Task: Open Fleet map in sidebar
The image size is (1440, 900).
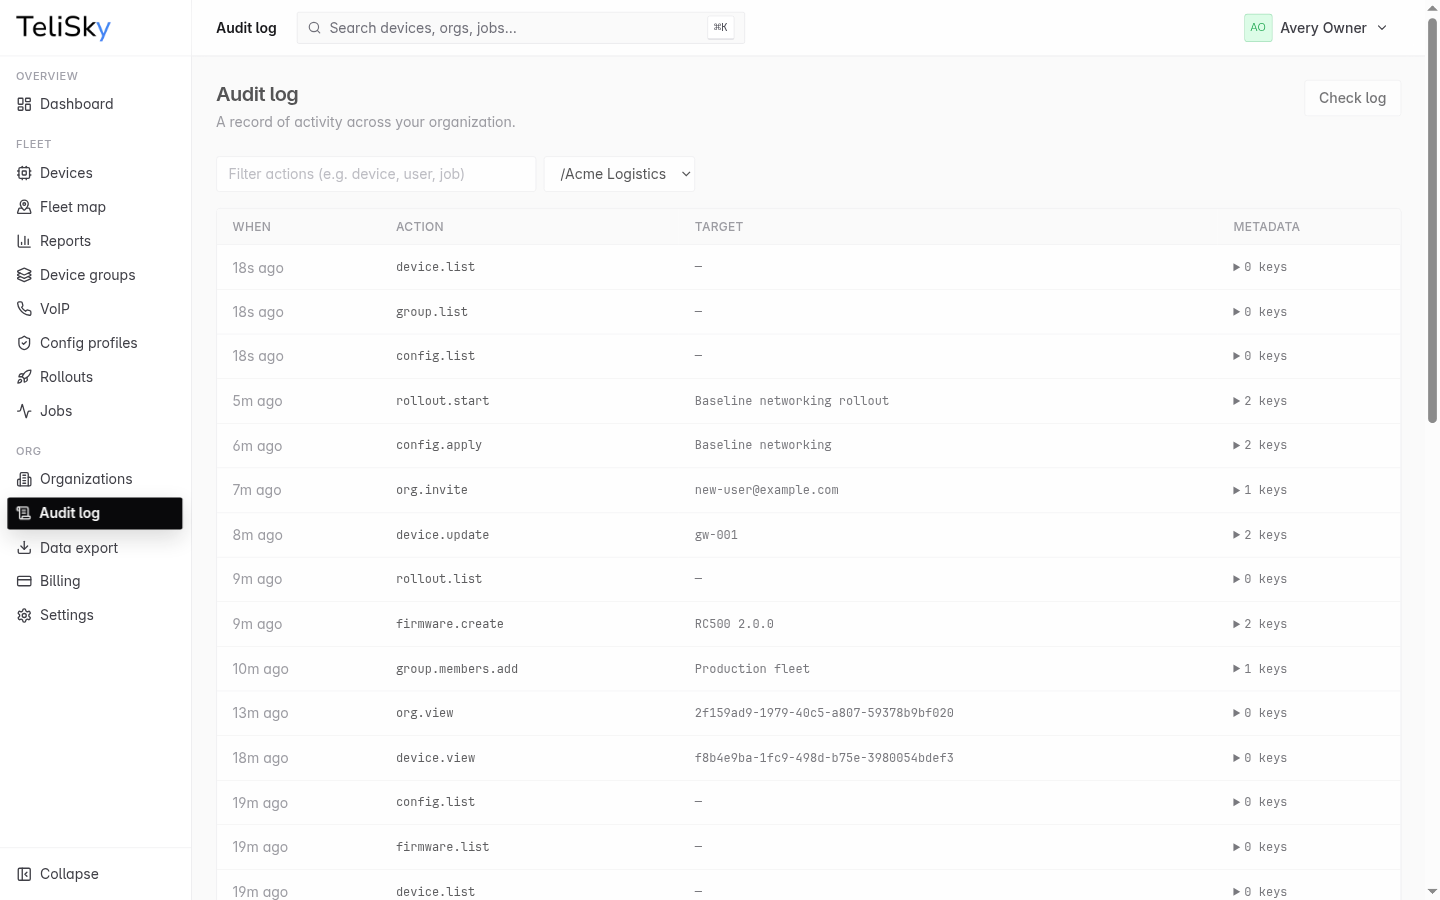Action: (95, 207)
